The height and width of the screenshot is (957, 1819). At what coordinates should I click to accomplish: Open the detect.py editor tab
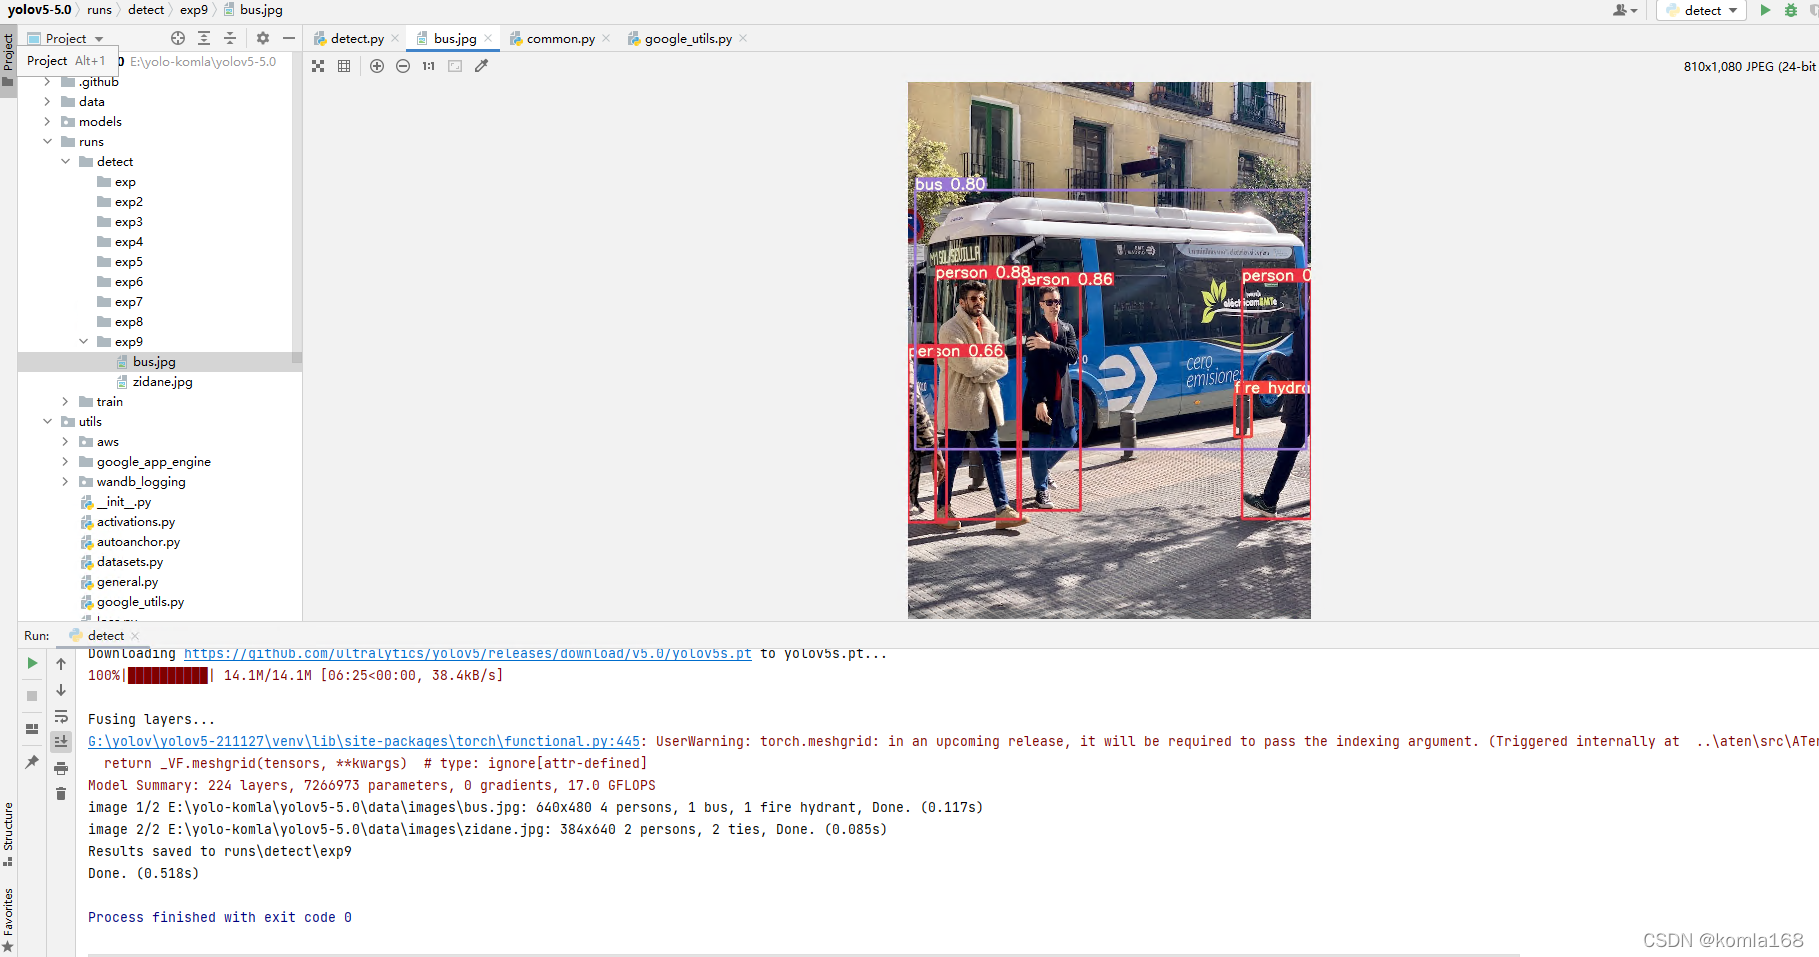coord(356,38)
